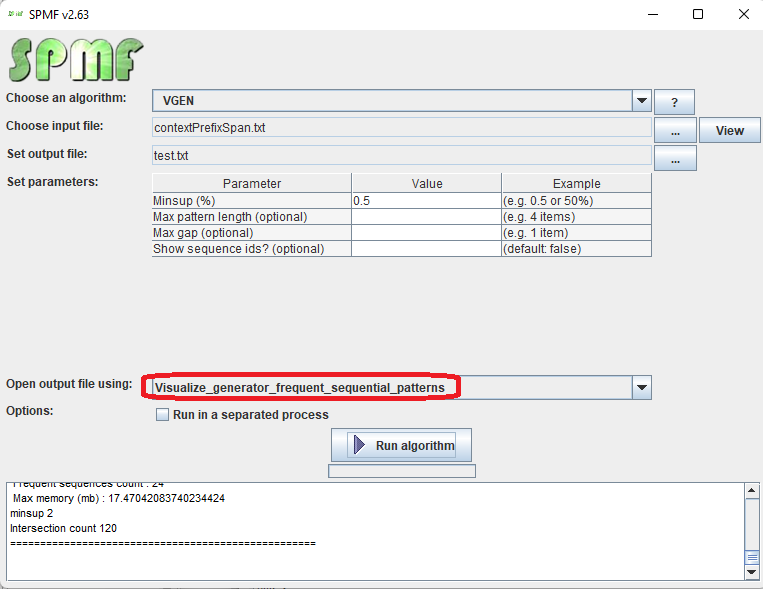Click play arrow icon on Run algorithm
The image size is (763, 589).
tap(359, 445)
